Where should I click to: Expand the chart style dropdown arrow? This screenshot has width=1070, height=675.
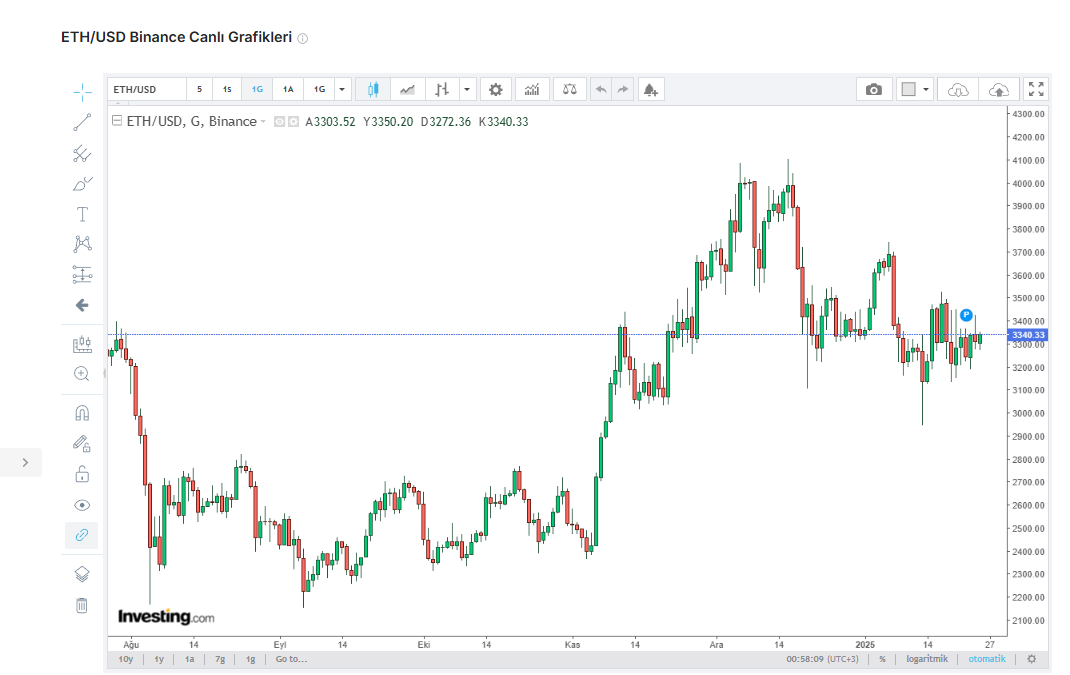[x=467, y=89]
